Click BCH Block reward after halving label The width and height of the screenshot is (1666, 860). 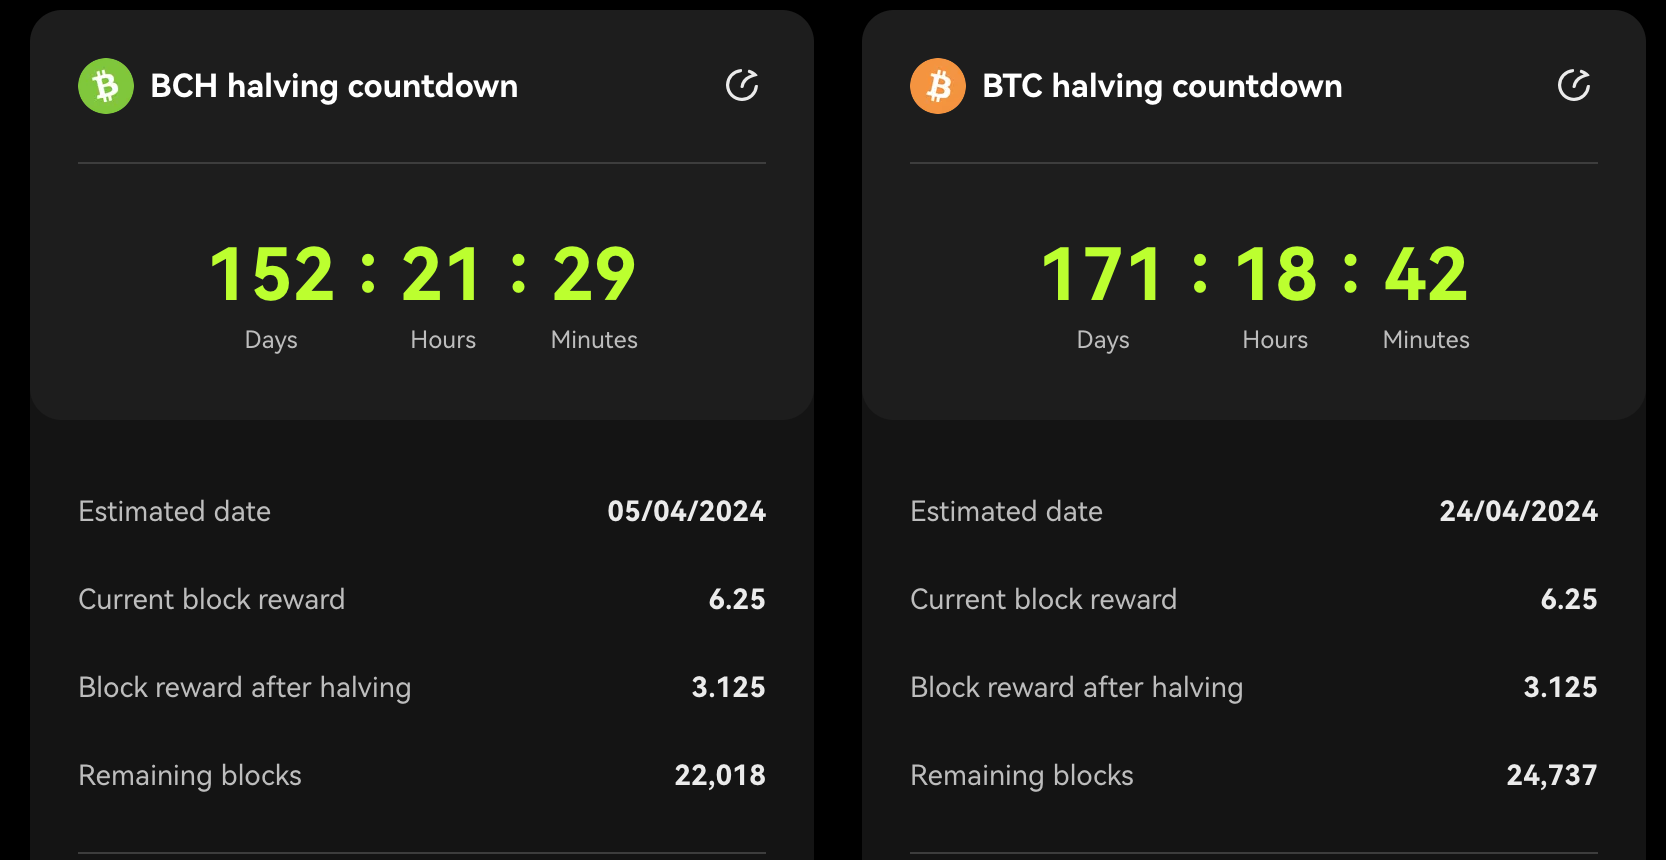pyautogui.click(x=245, y=688)
